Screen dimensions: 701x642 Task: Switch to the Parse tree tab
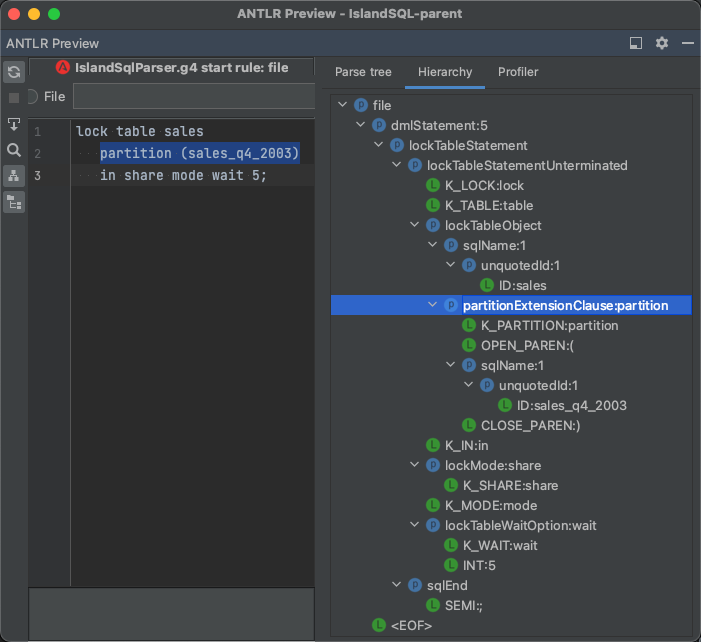coord(363,72)
